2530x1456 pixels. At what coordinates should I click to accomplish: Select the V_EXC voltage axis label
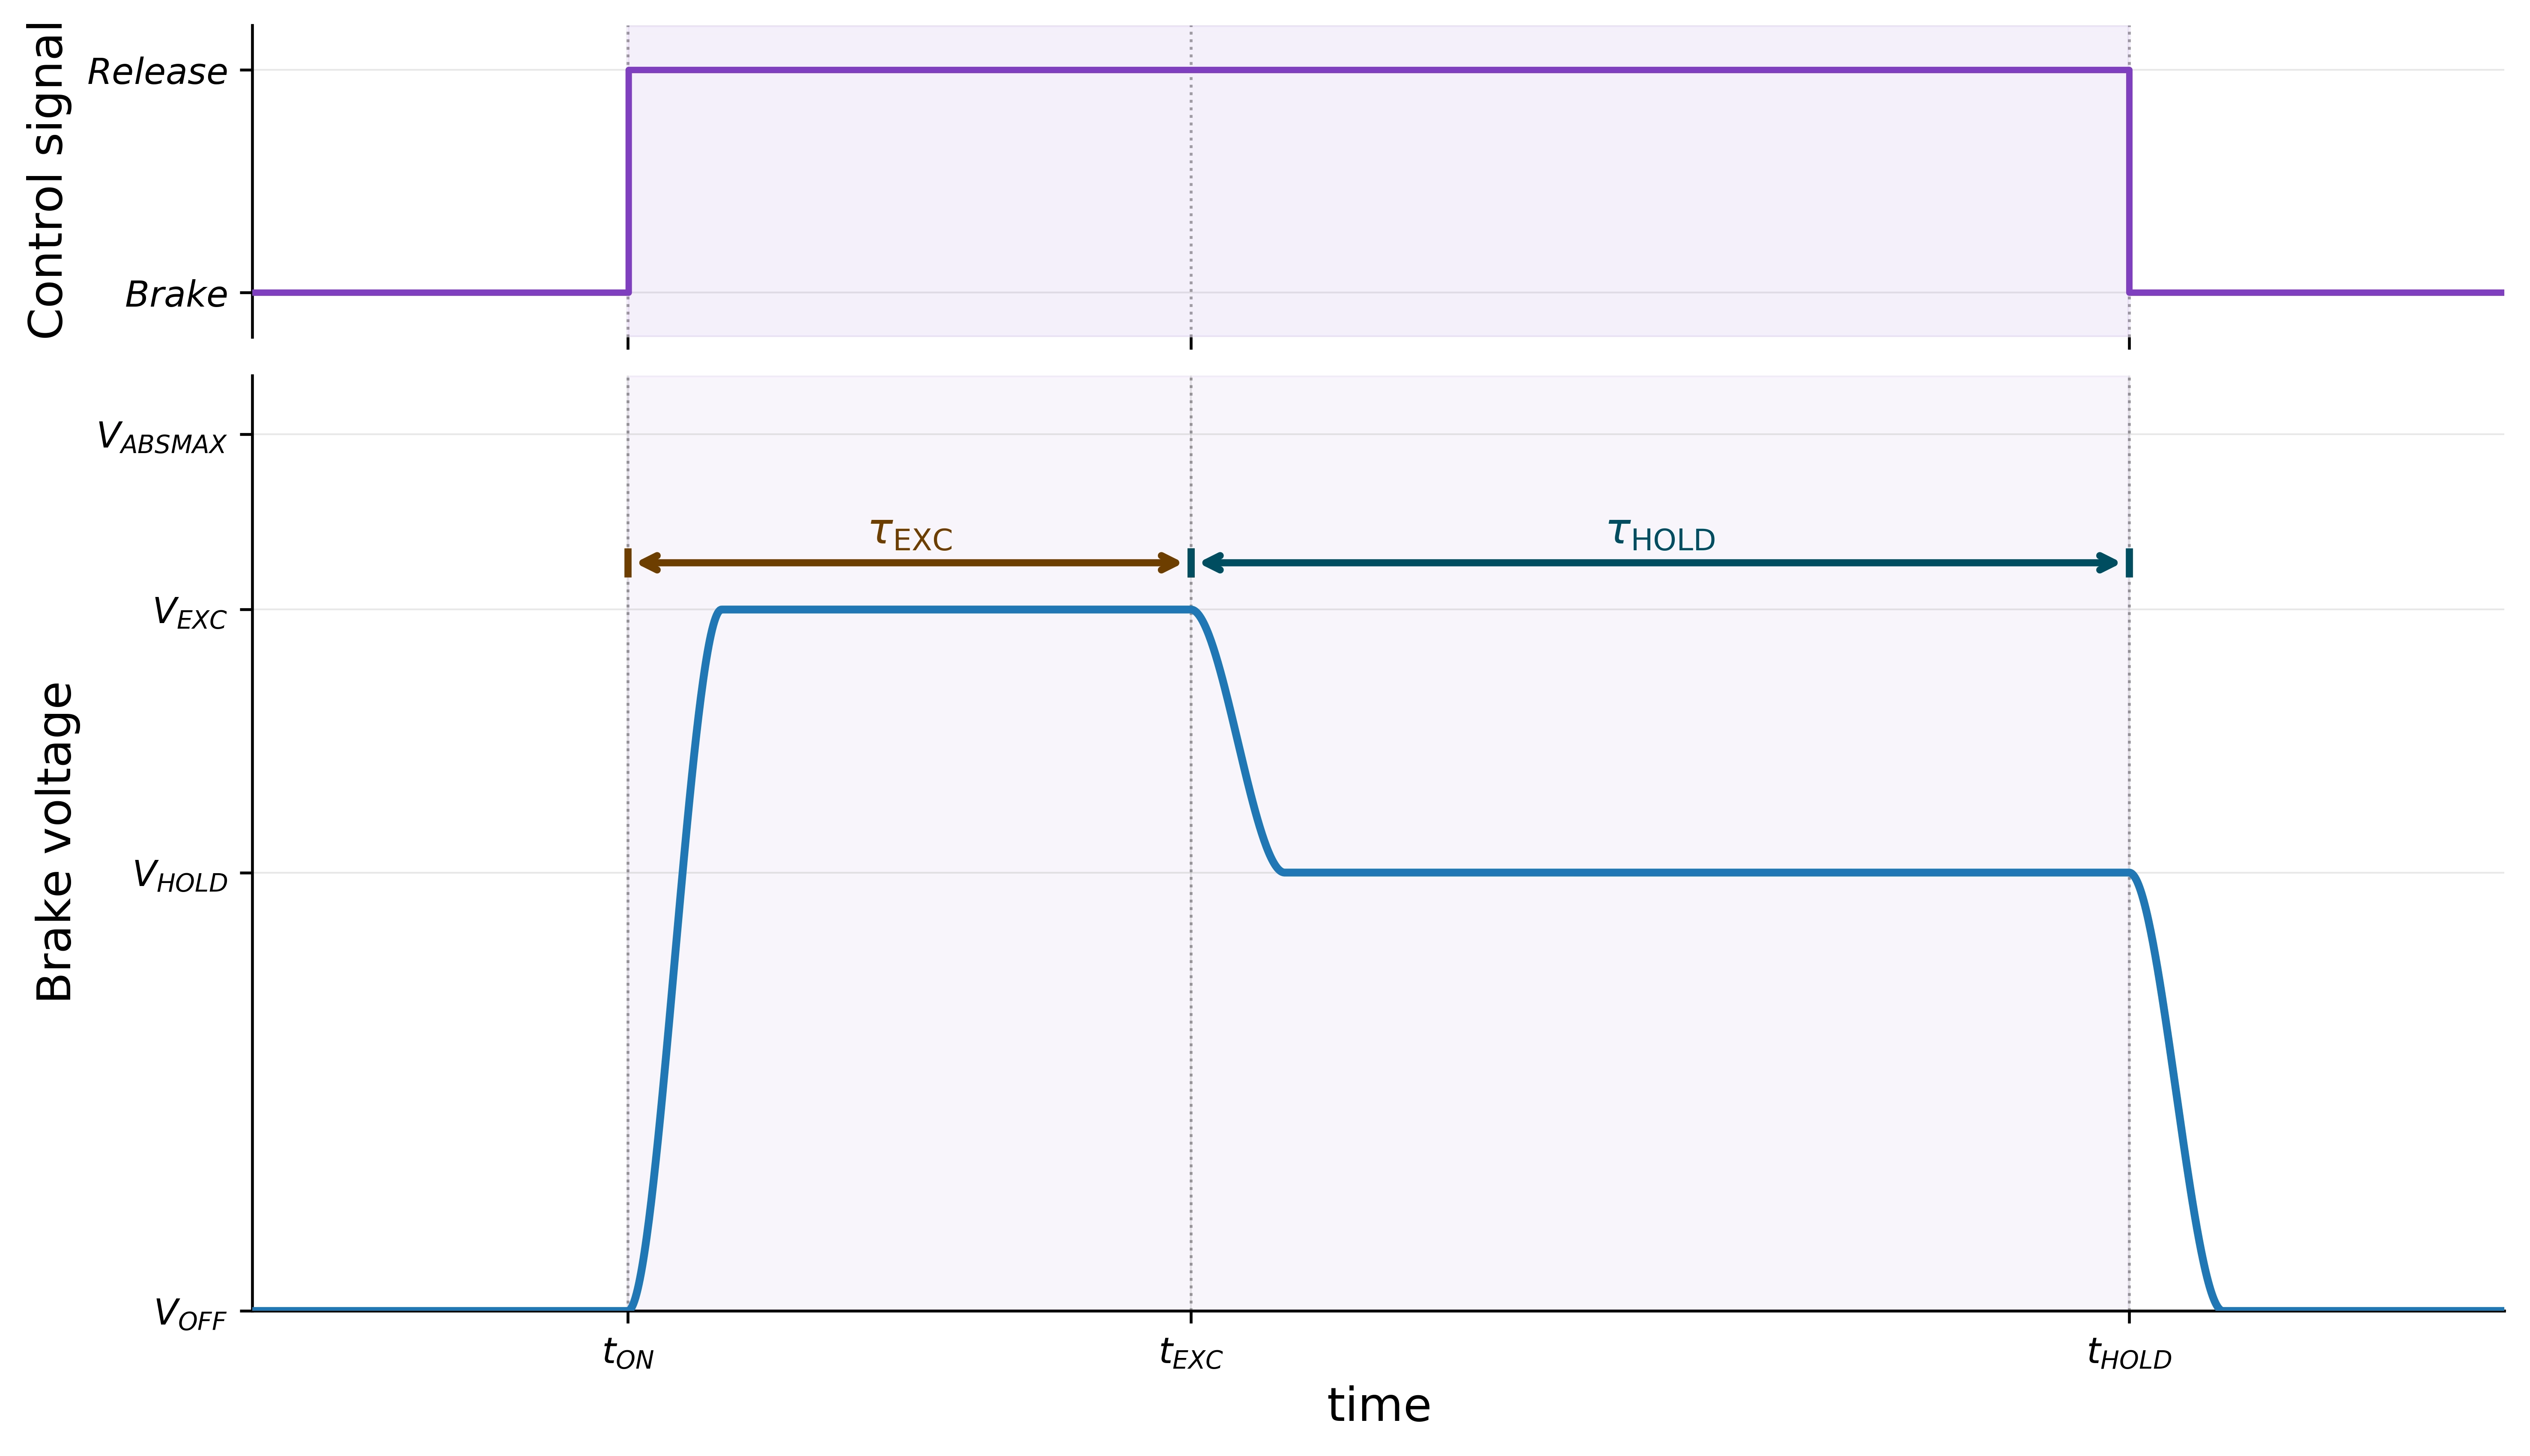189,613
